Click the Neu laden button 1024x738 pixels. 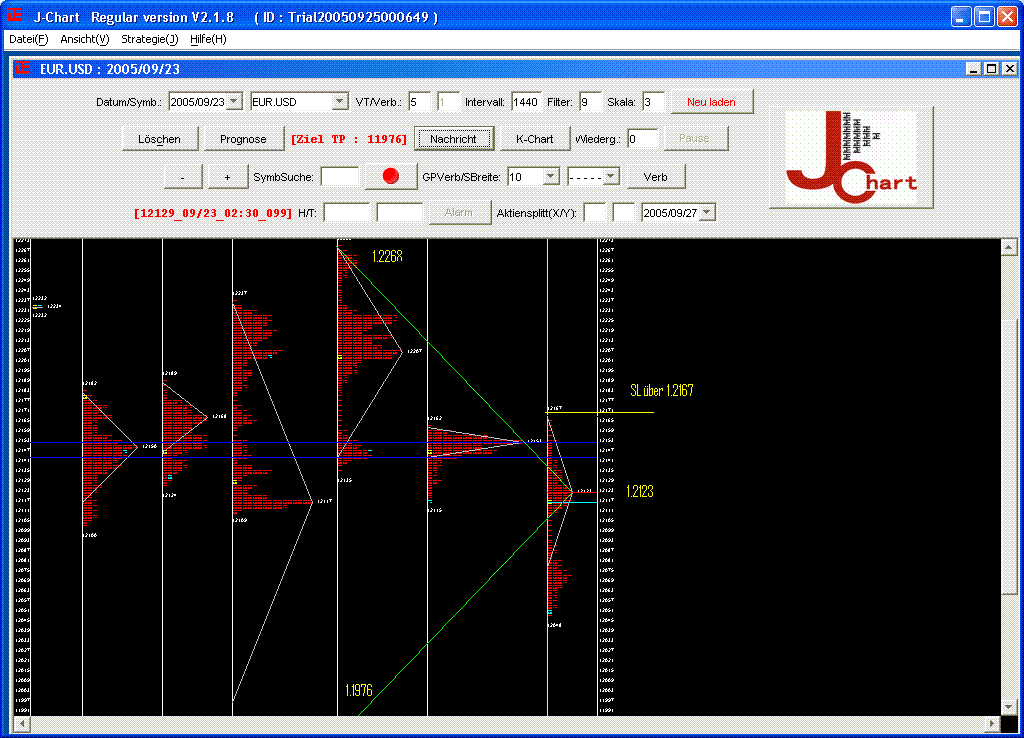pyautogui.click(x=711, y=102)
